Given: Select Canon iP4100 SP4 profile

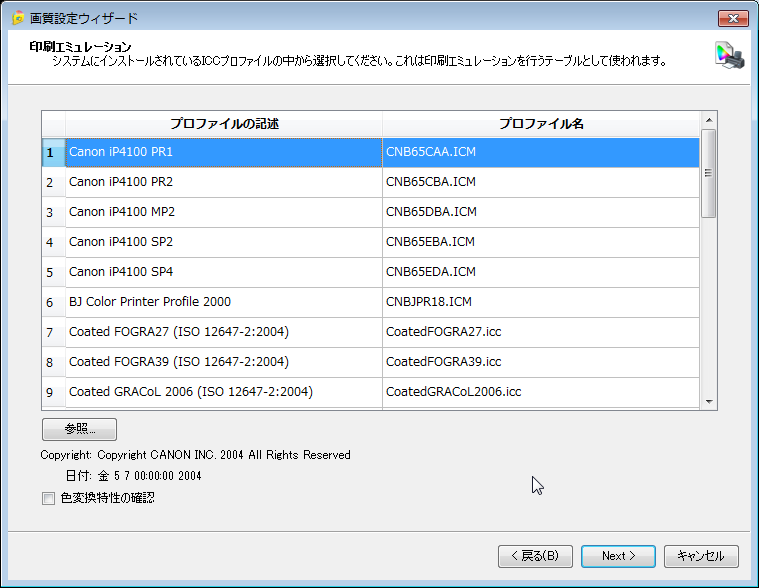Looking at the screenshot, I should tap(222, 272).
